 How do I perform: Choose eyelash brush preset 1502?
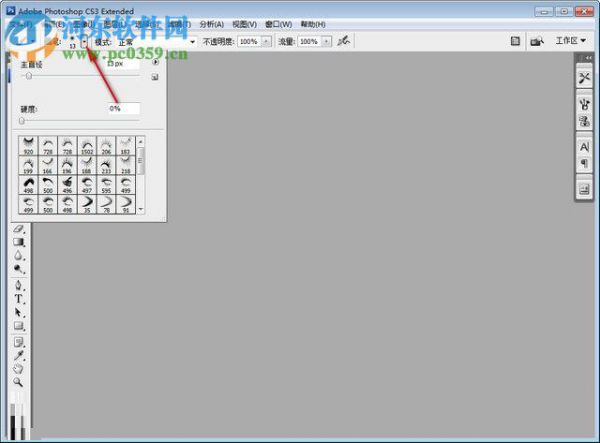pos(87,146)
